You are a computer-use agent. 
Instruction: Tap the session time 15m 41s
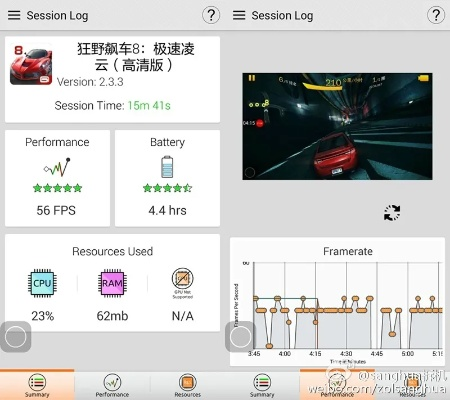[x=149, y=106]
